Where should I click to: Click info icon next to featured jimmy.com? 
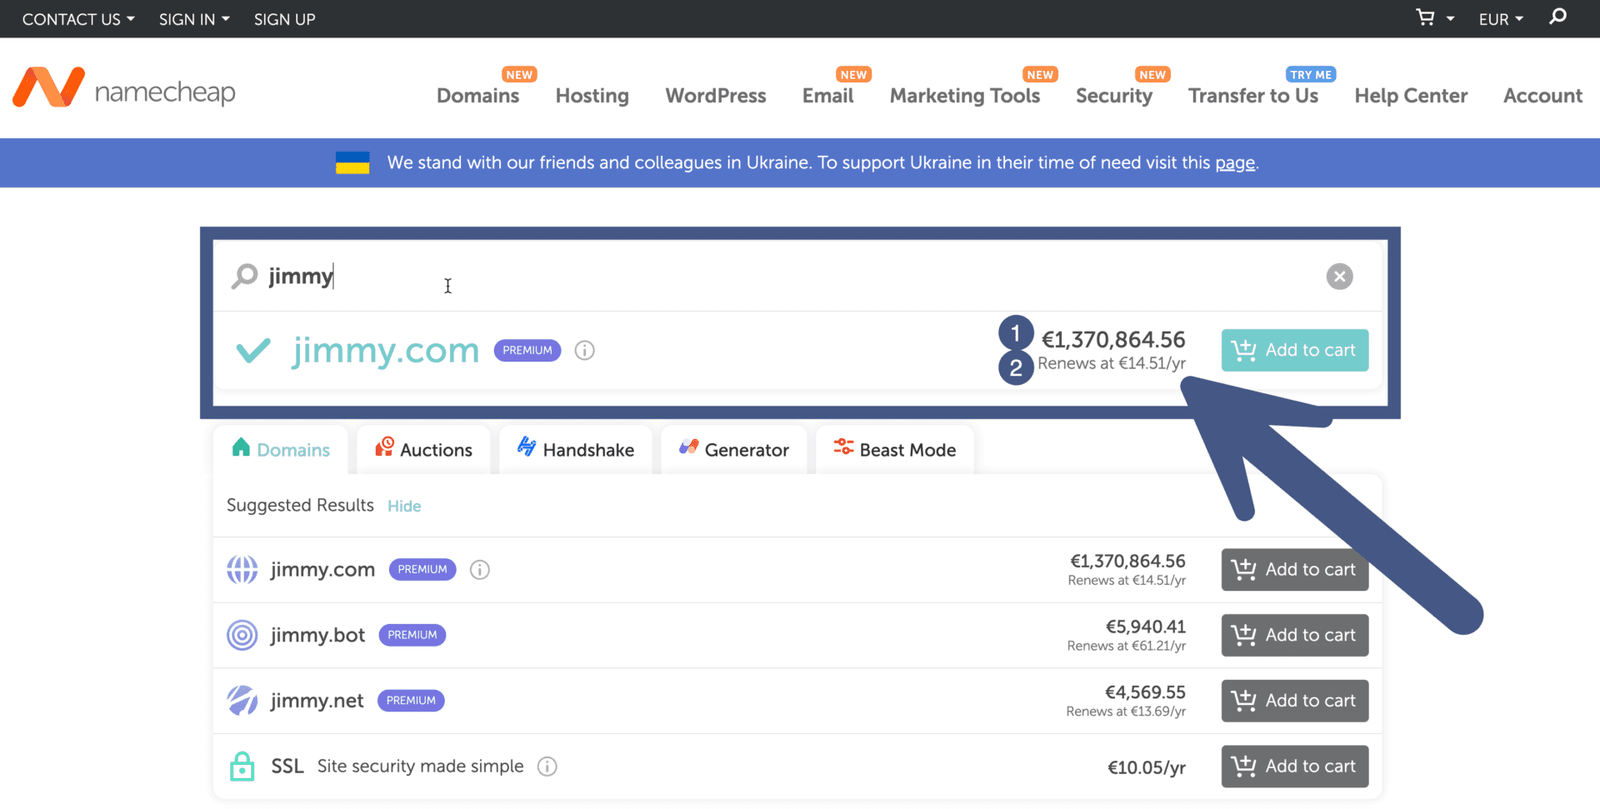coord(585,350)
